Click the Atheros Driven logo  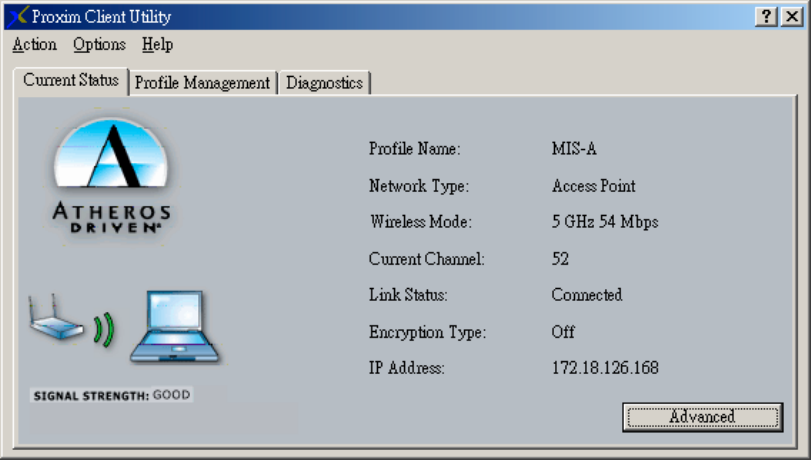(112, 176)
